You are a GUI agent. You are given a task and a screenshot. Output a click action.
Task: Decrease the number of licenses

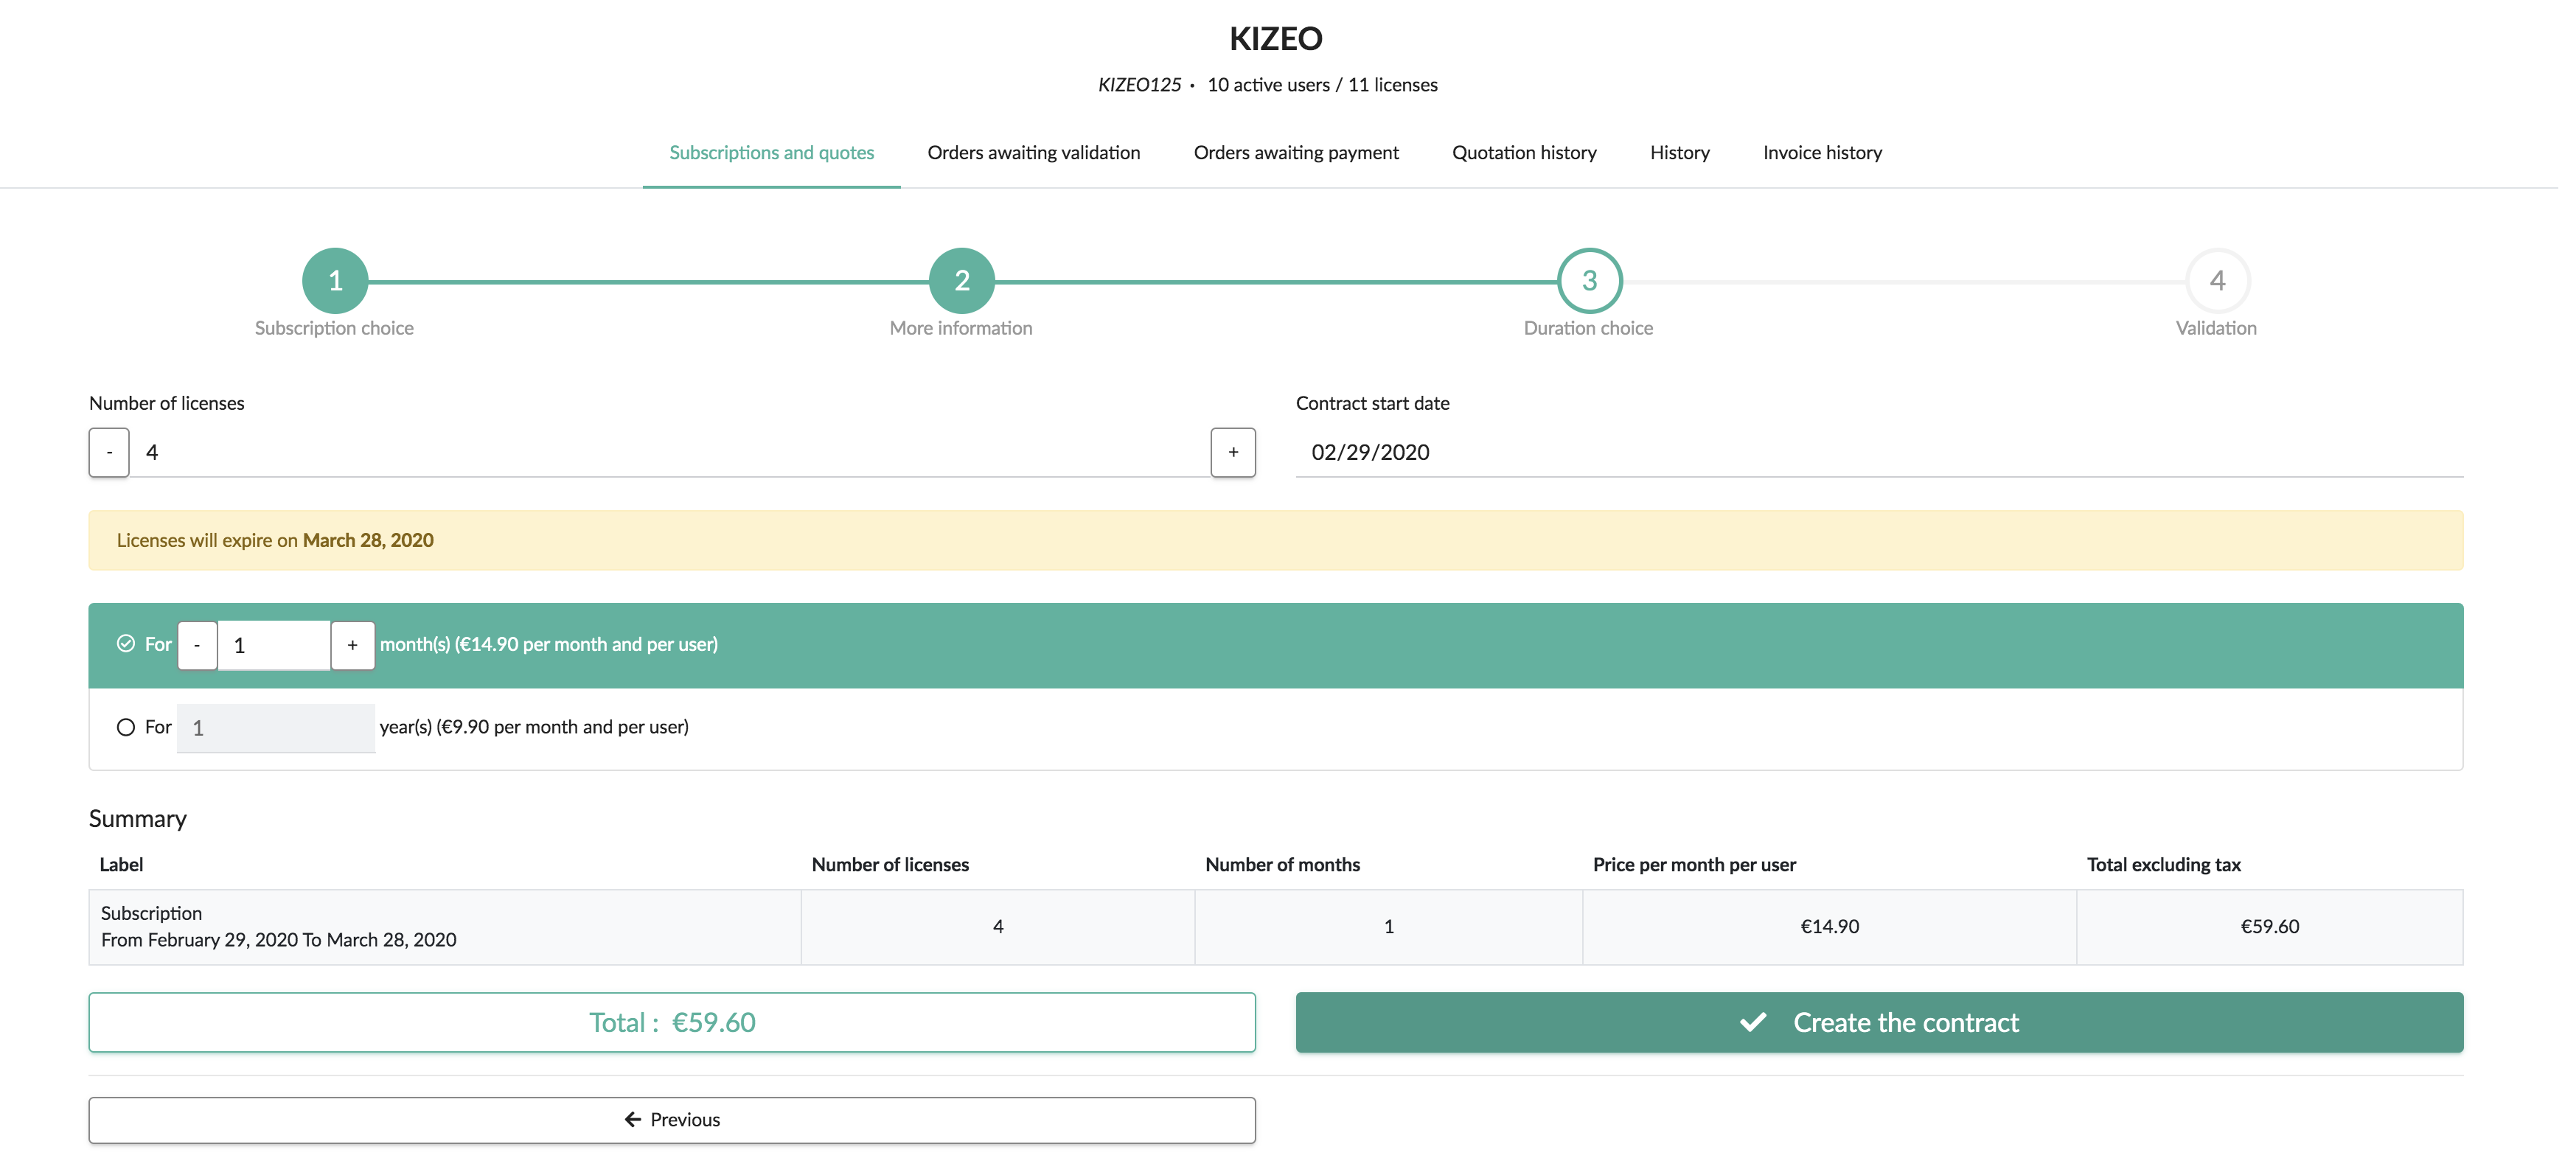pyautogui.click(x=110, y=455)
